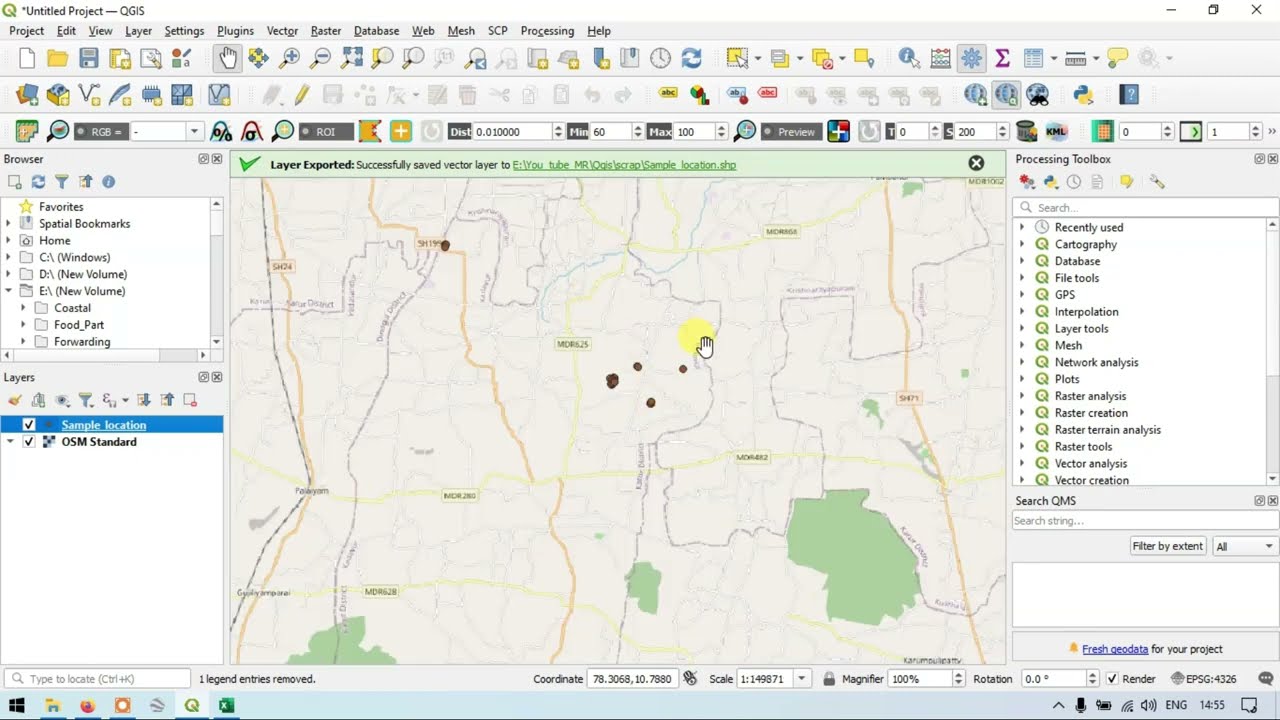Open the RGB band combination dropdown
The height and width of the screenshot is (720, 1280).
point(195,132)
